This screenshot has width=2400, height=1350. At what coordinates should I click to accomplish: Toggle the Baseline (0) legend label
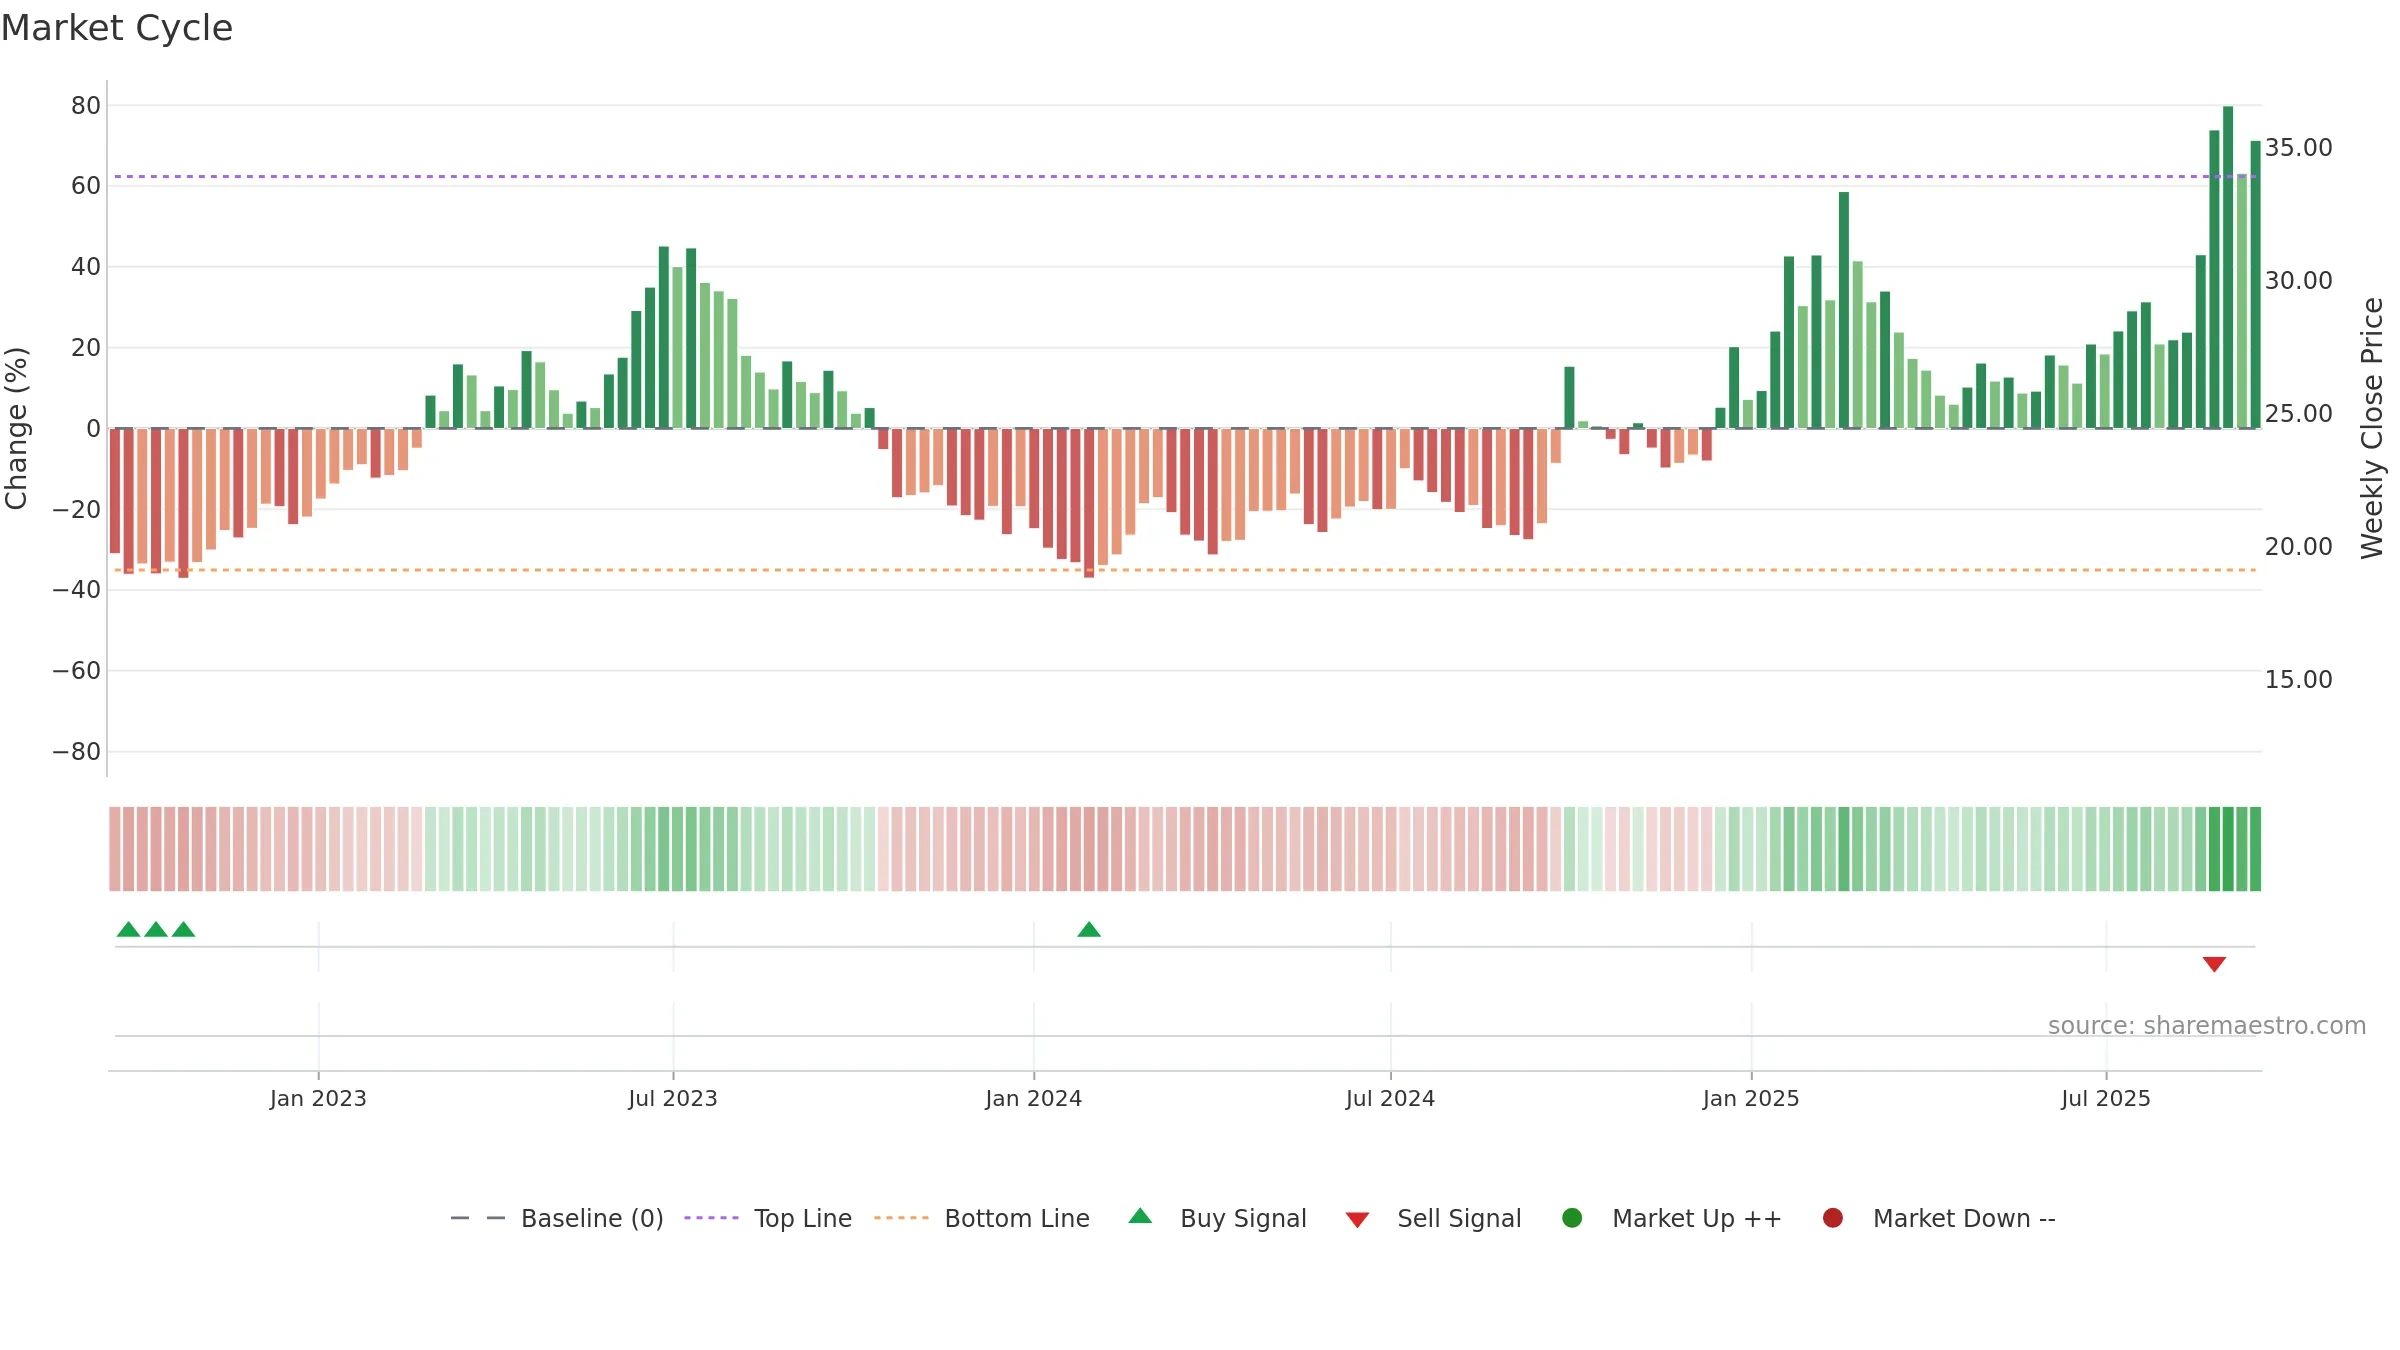click(x=592, y=1219)
